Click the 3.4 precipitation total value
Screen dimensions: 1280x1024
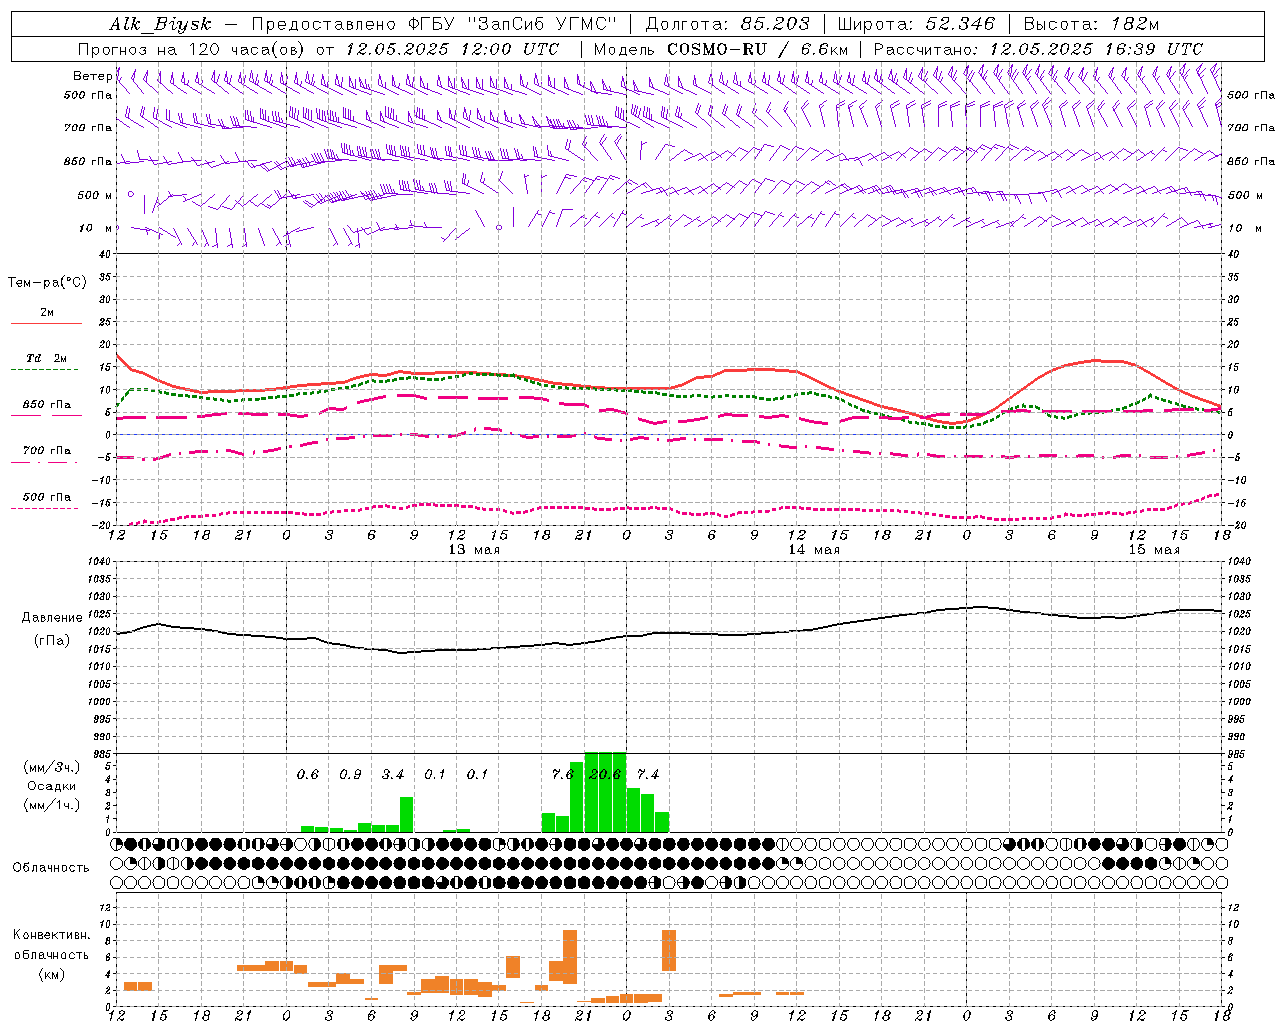coord(393,775)
